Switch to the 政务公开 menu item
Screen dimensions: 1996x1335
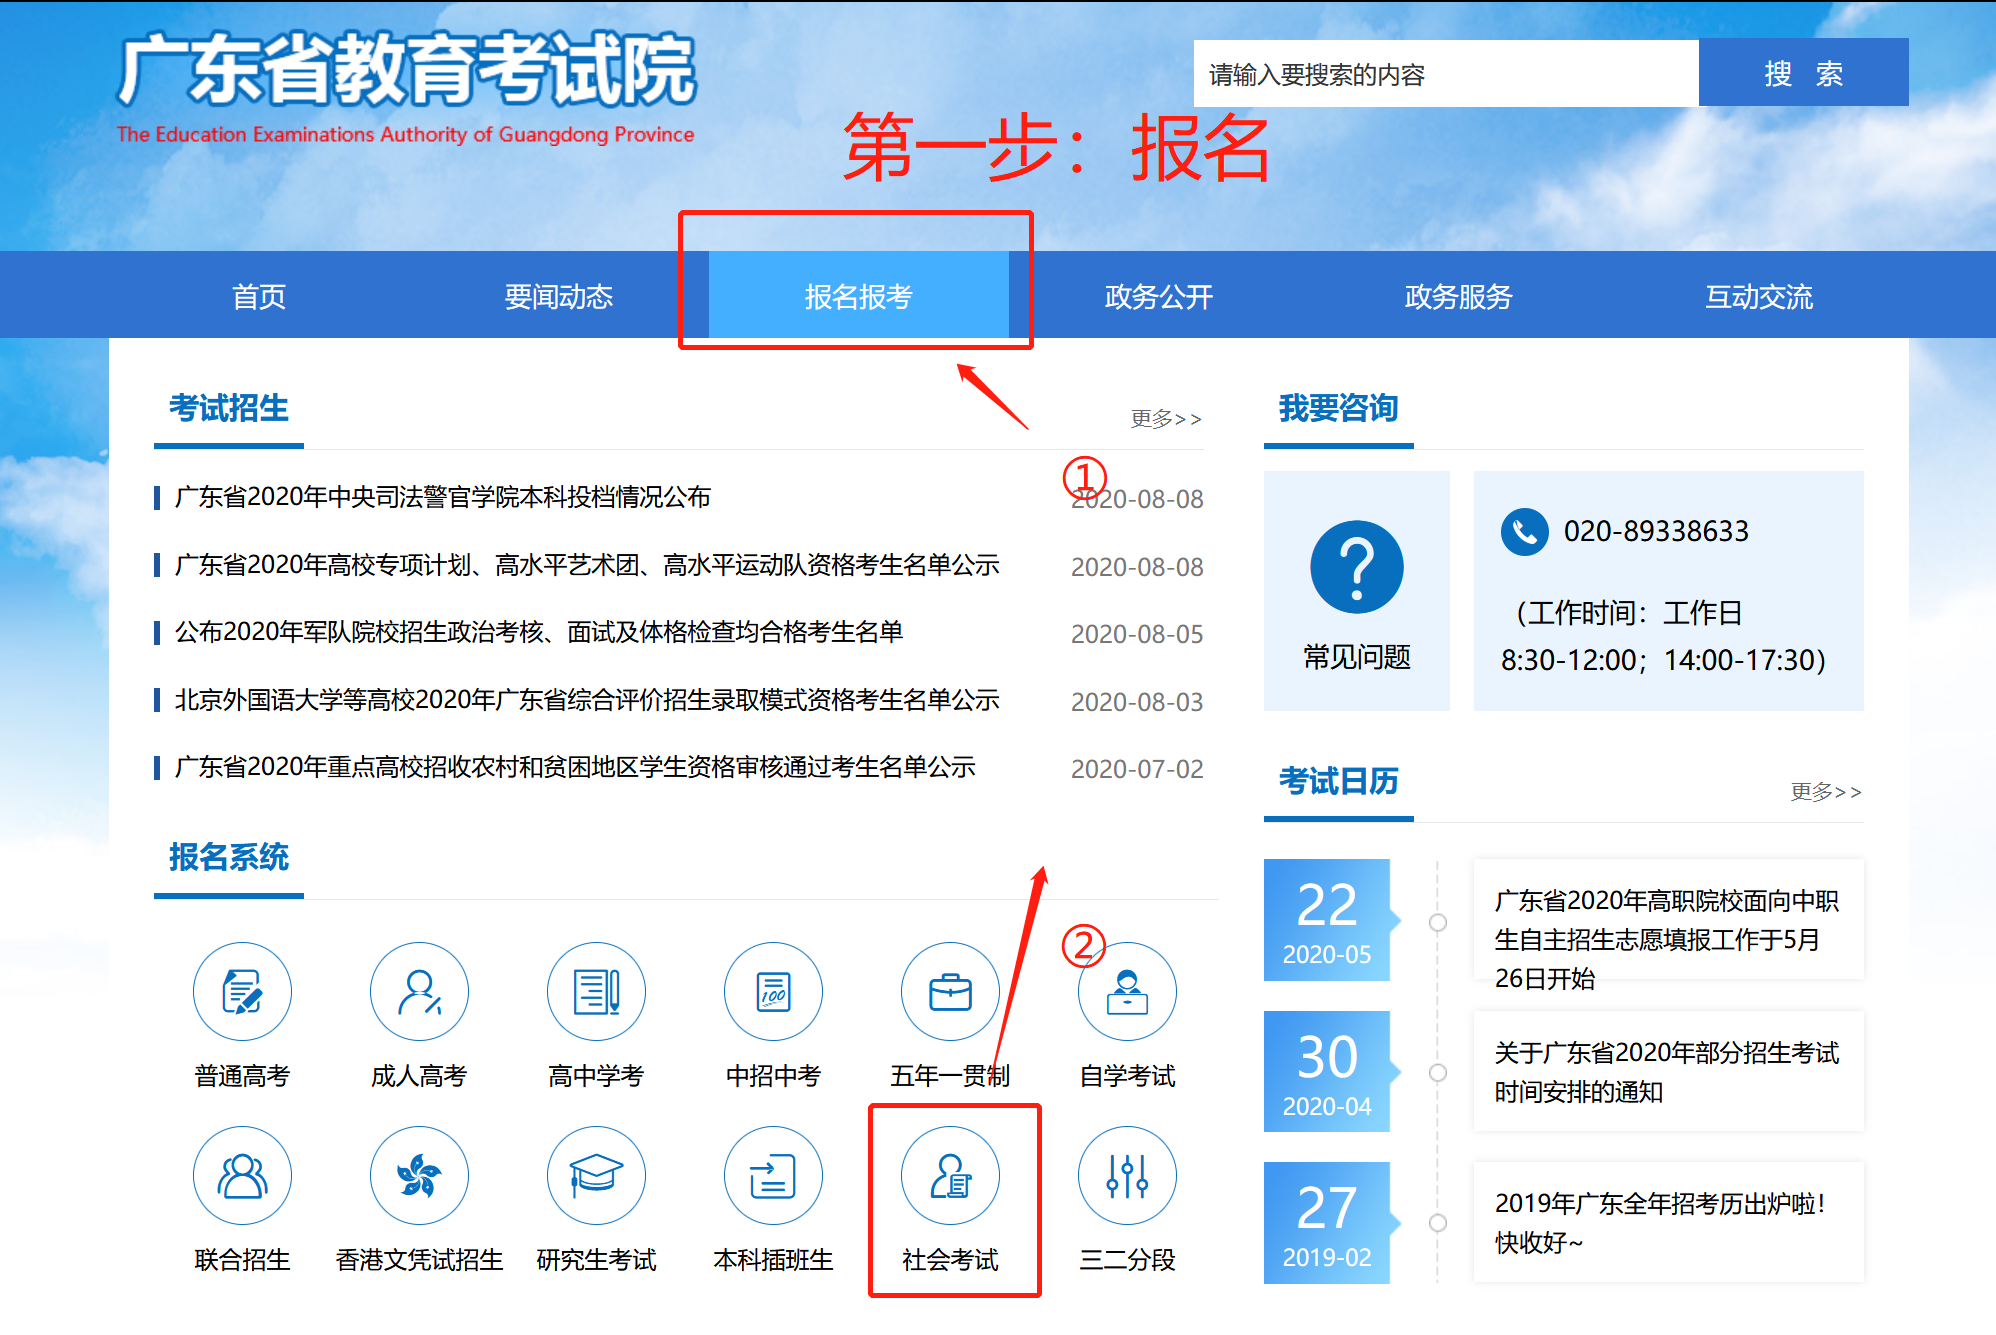1158,296
